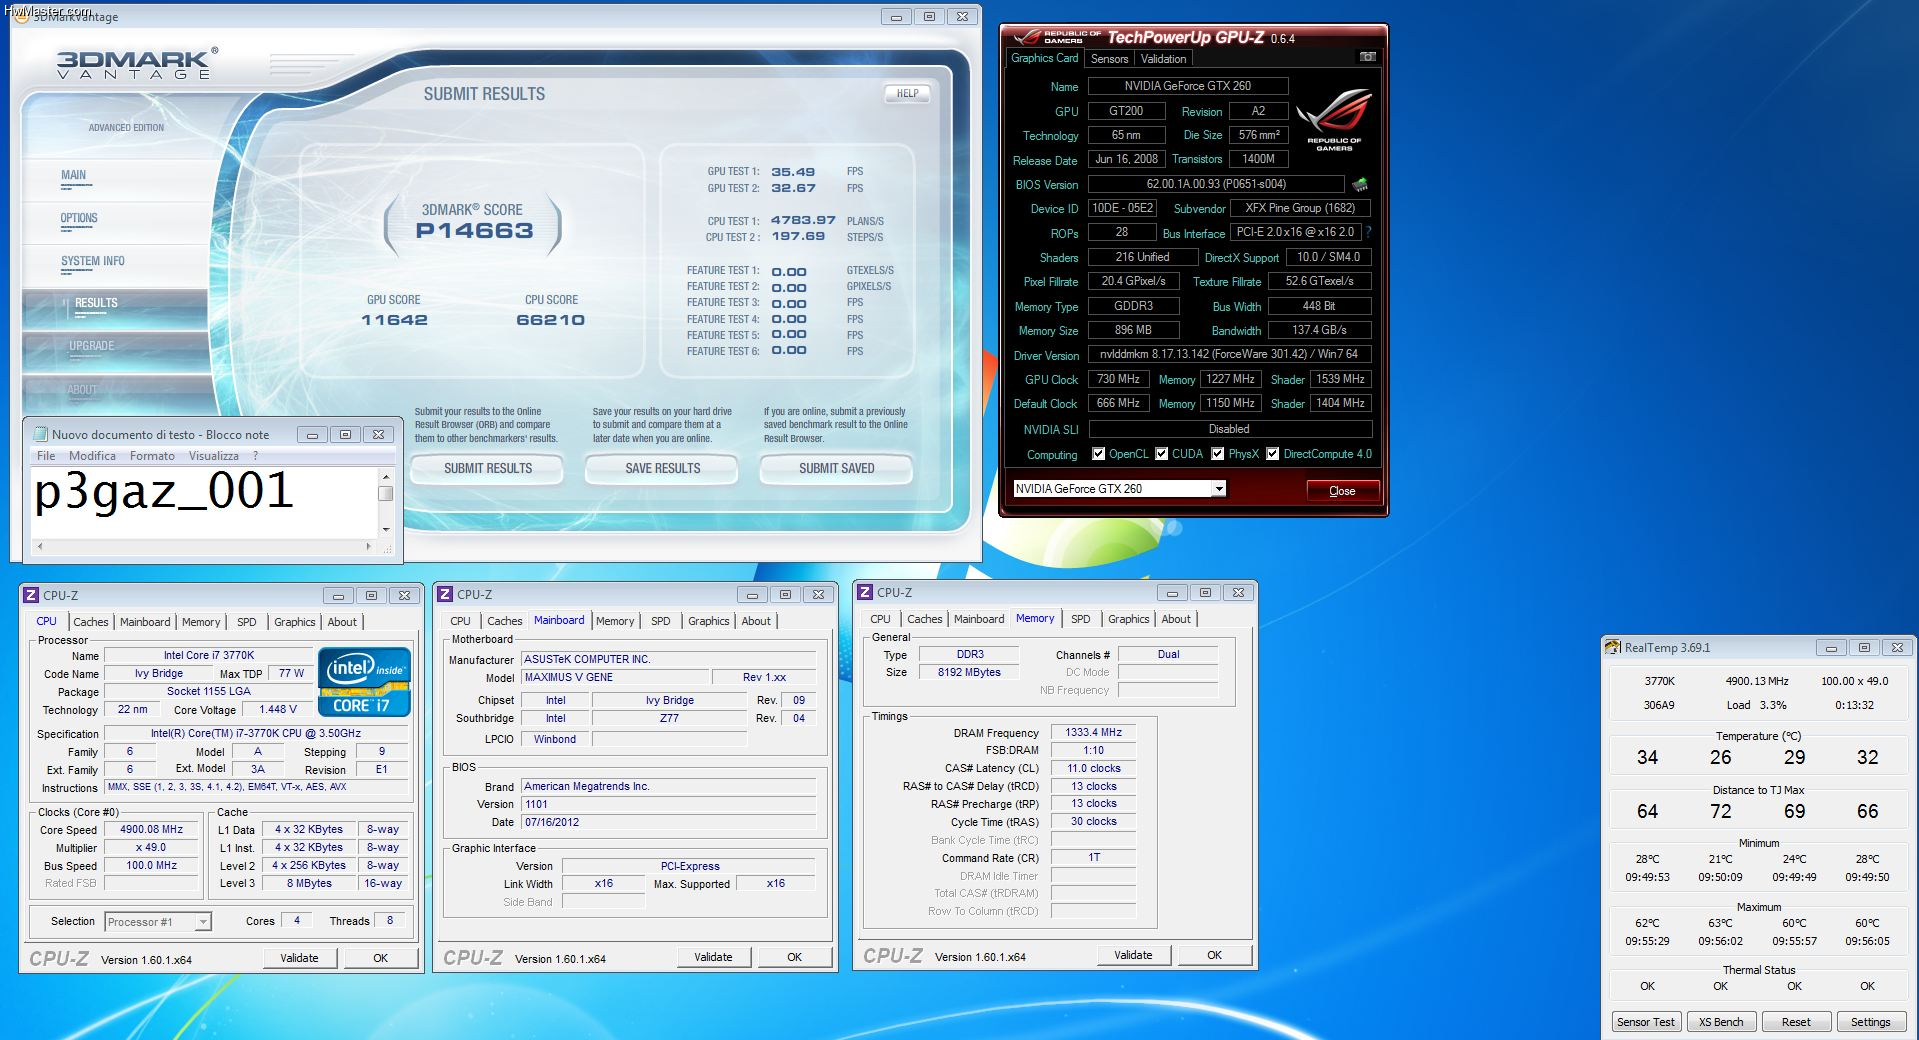Switch to the Sensors tab in GPU-Z
The width and height of the screenshot is (1919, 1040).
(1109, 59)
